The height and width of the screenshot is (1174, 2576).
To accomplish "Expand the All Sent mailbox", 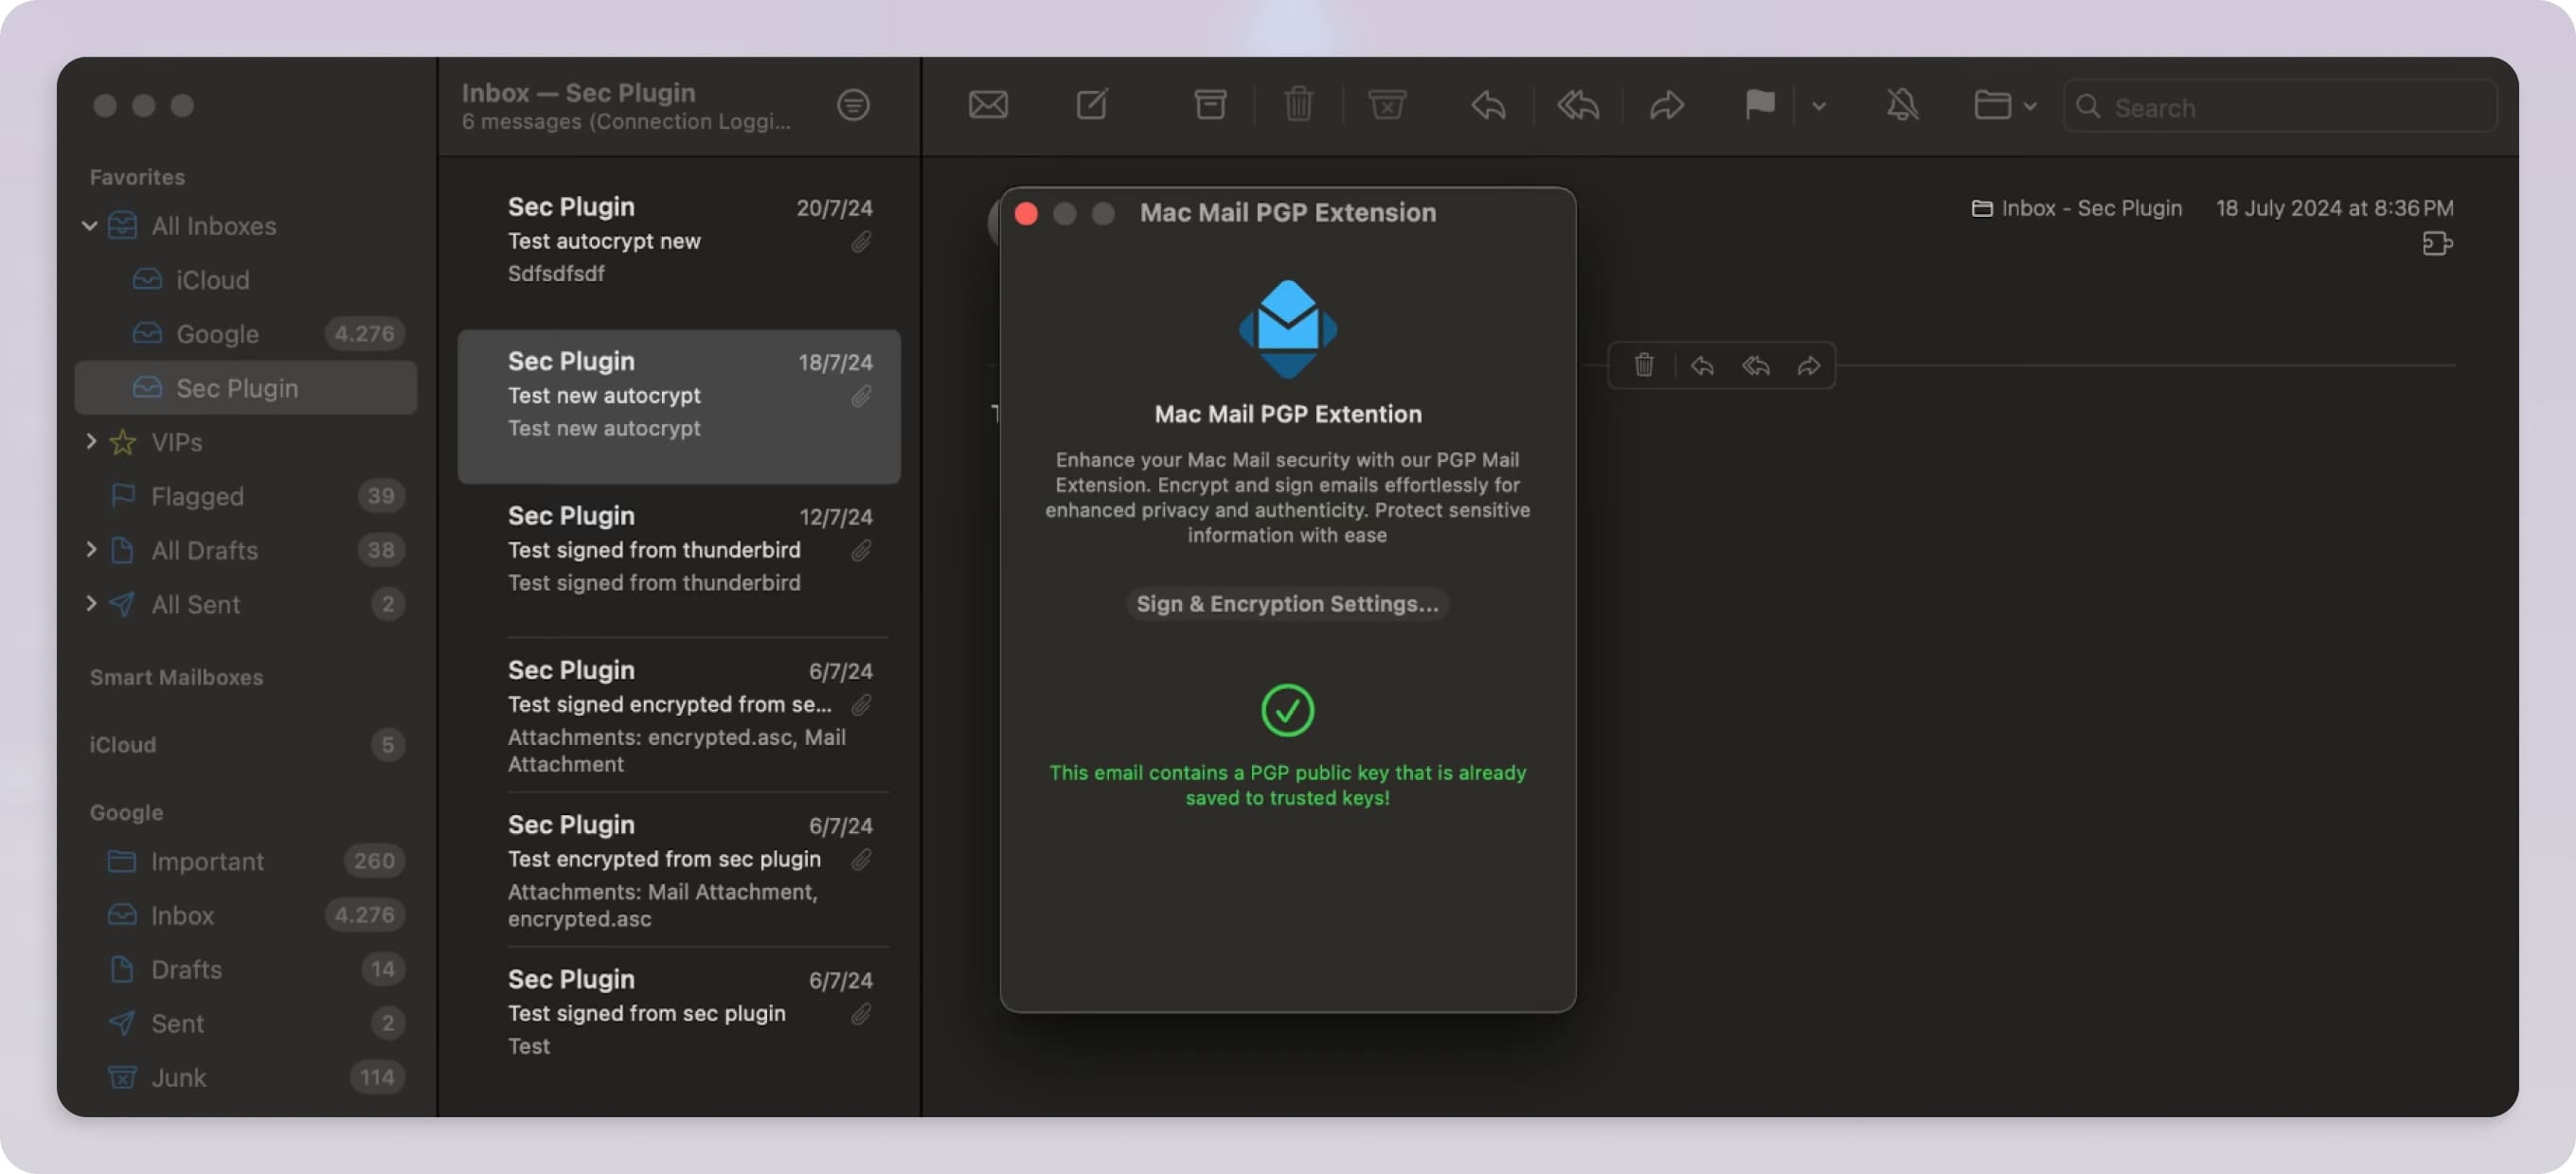I will click(92, 604).
